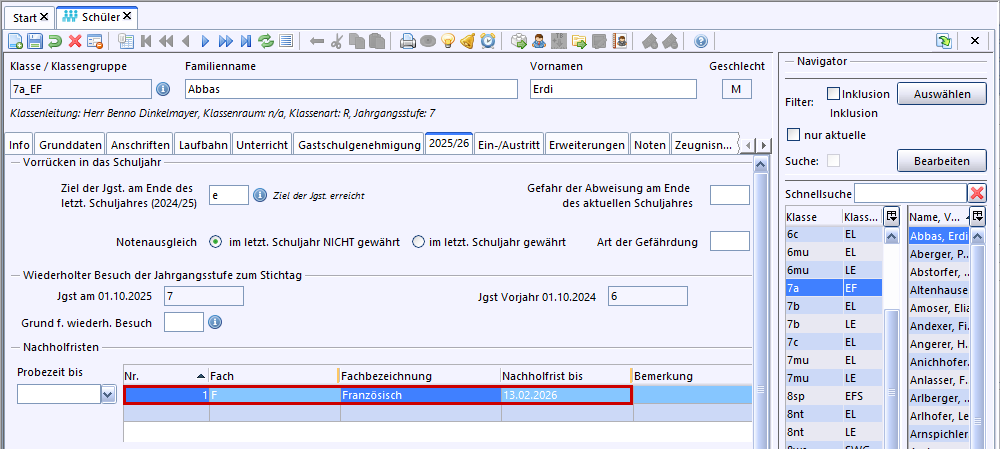Image resolution: width=1000 pixels, height=449 pixels.
Task: Open the Klasse column filter dropdown arrow
Action: pyautogui.click(x=891, y=216)
